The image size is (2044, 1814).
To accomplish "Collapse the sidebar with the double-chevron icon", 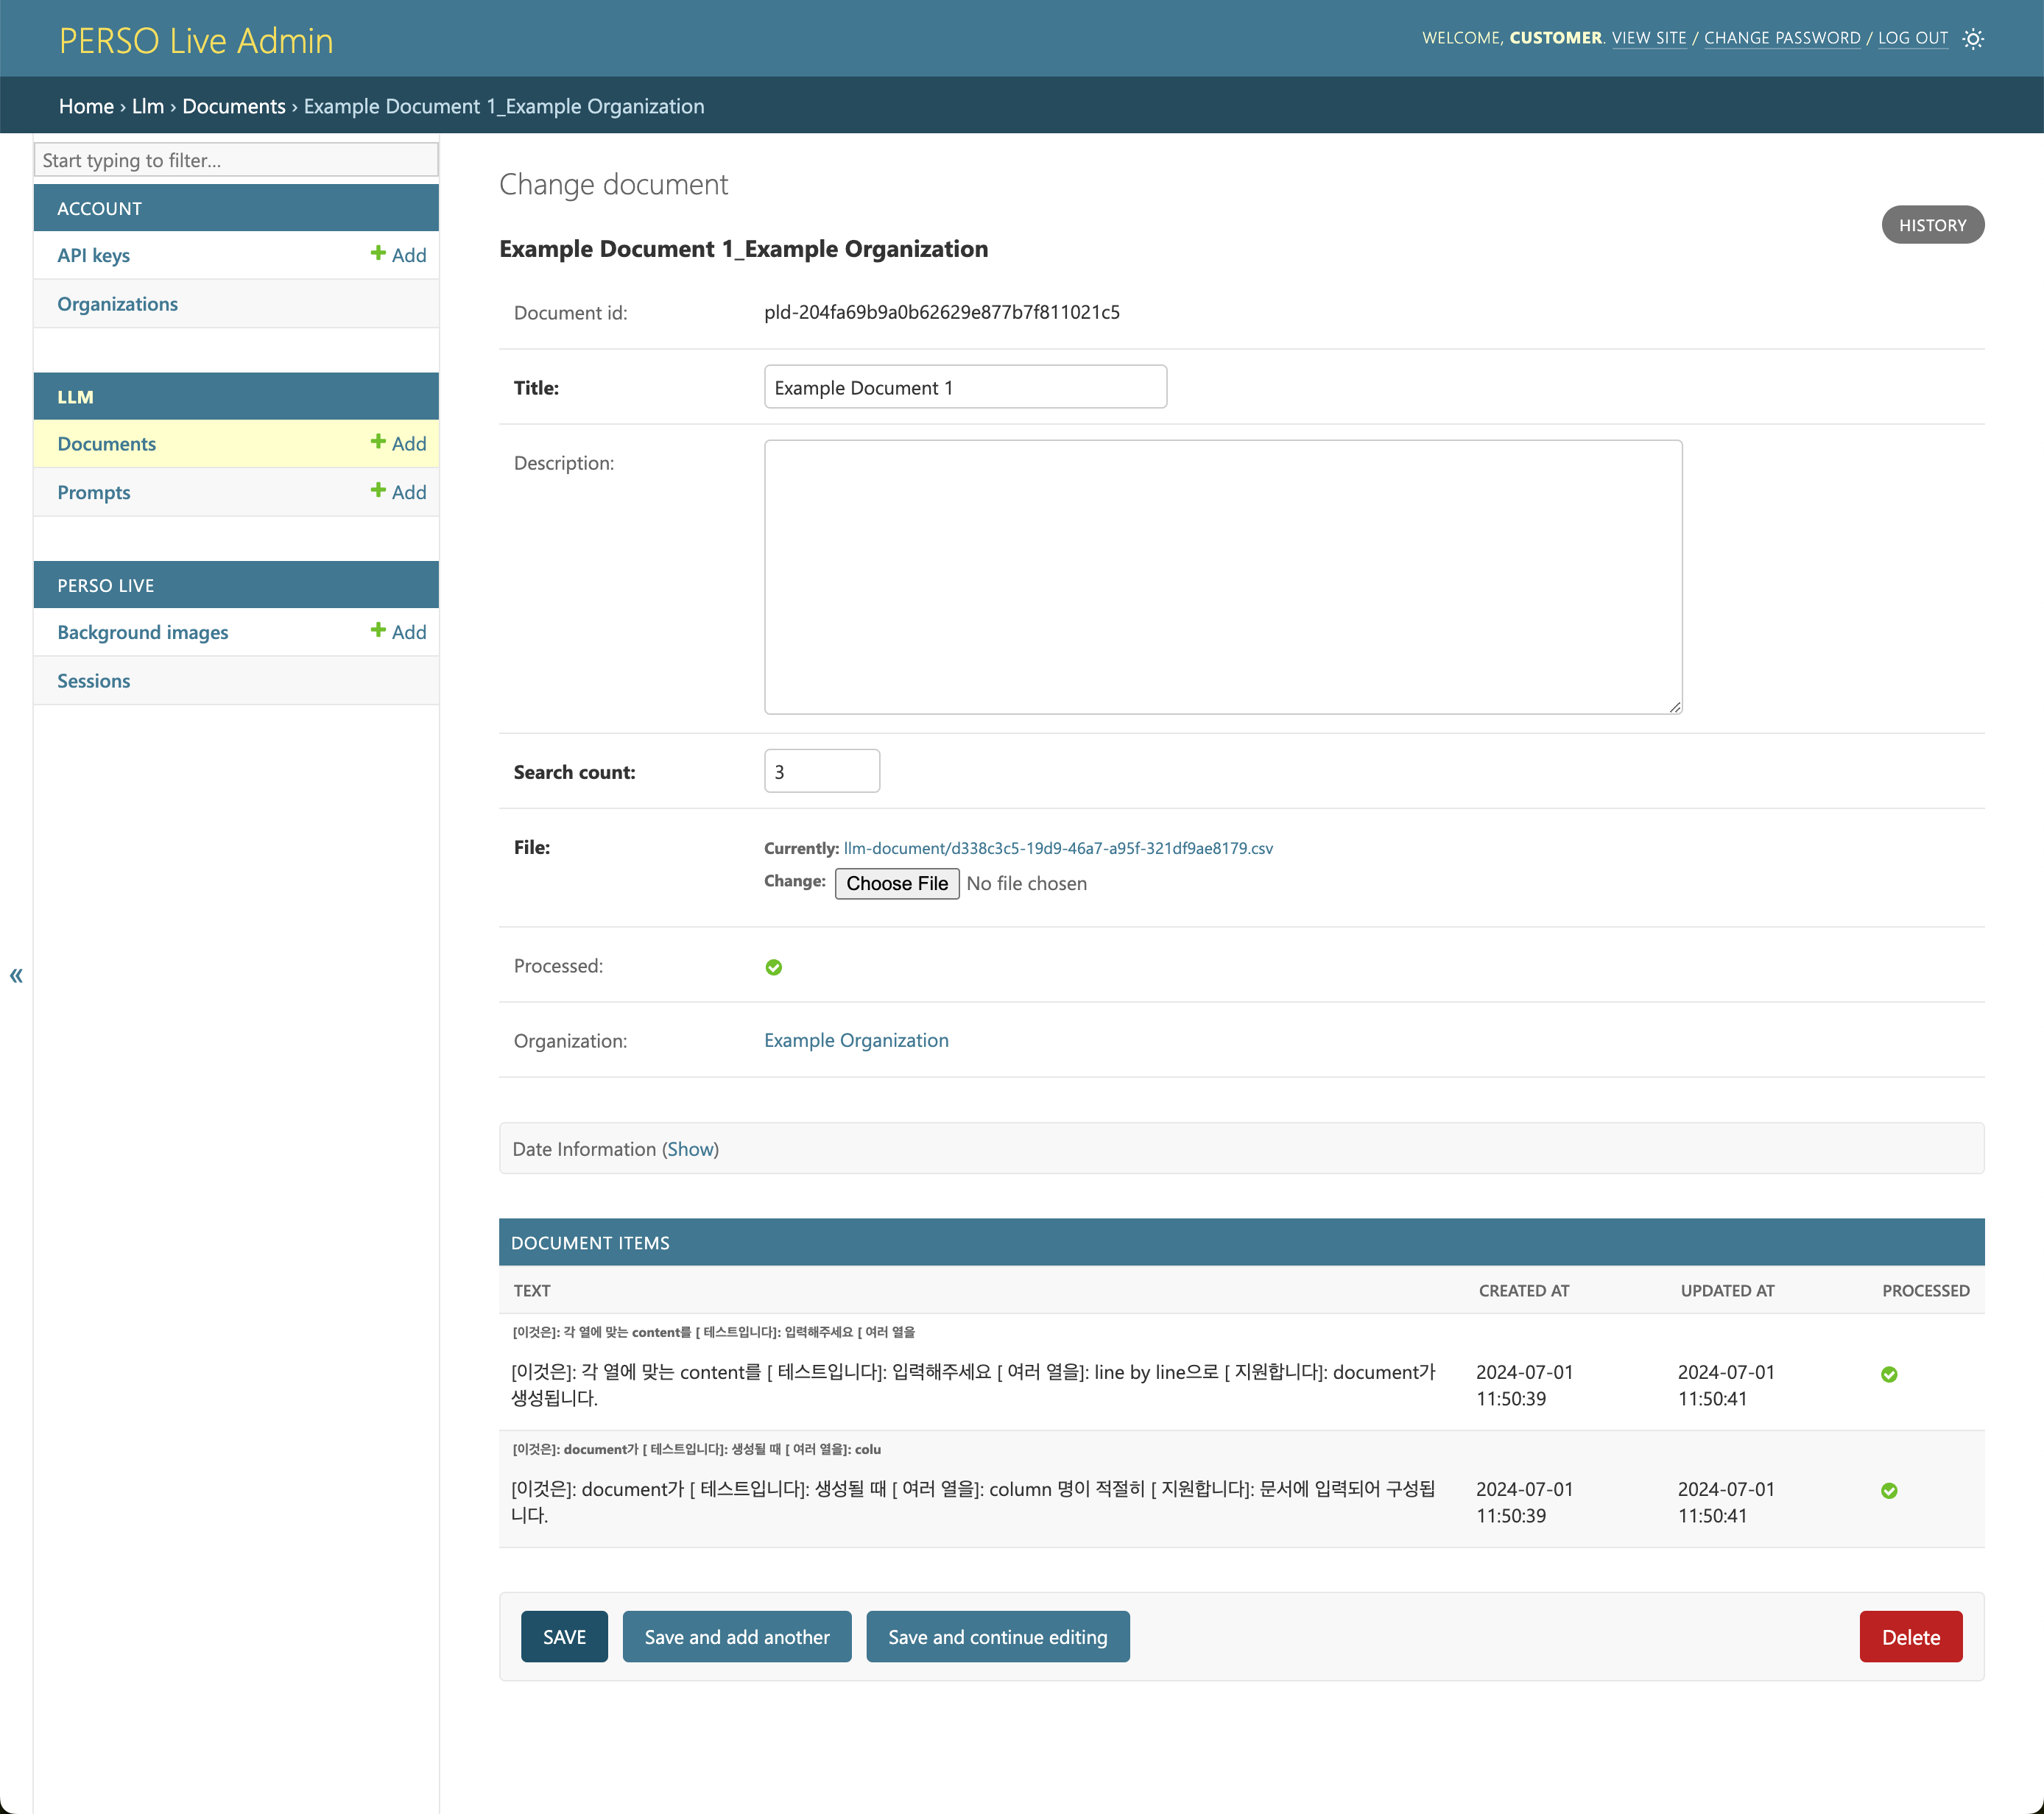I will [16, 975].
